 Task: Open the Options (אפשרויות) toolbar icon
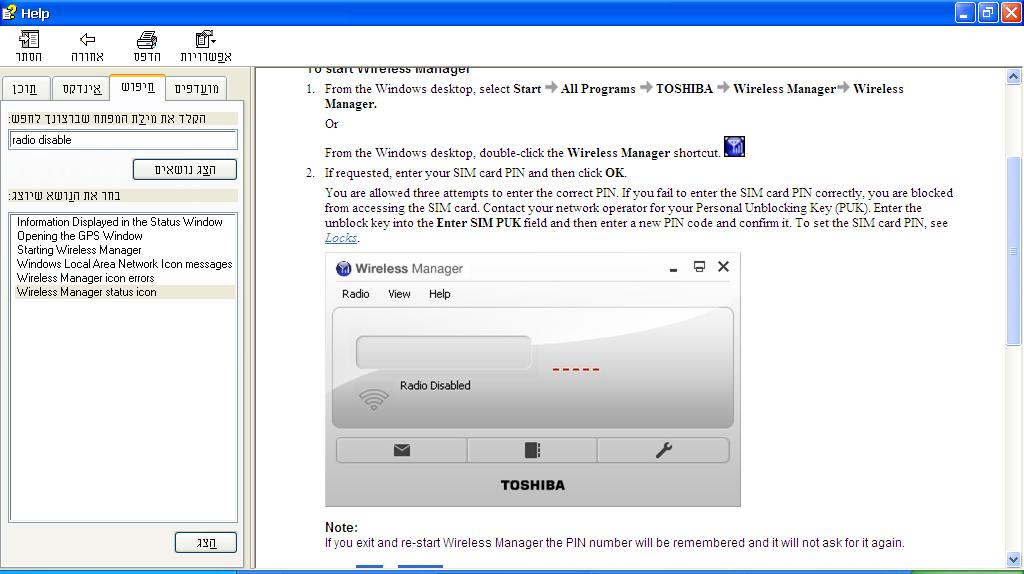[206, 39]
